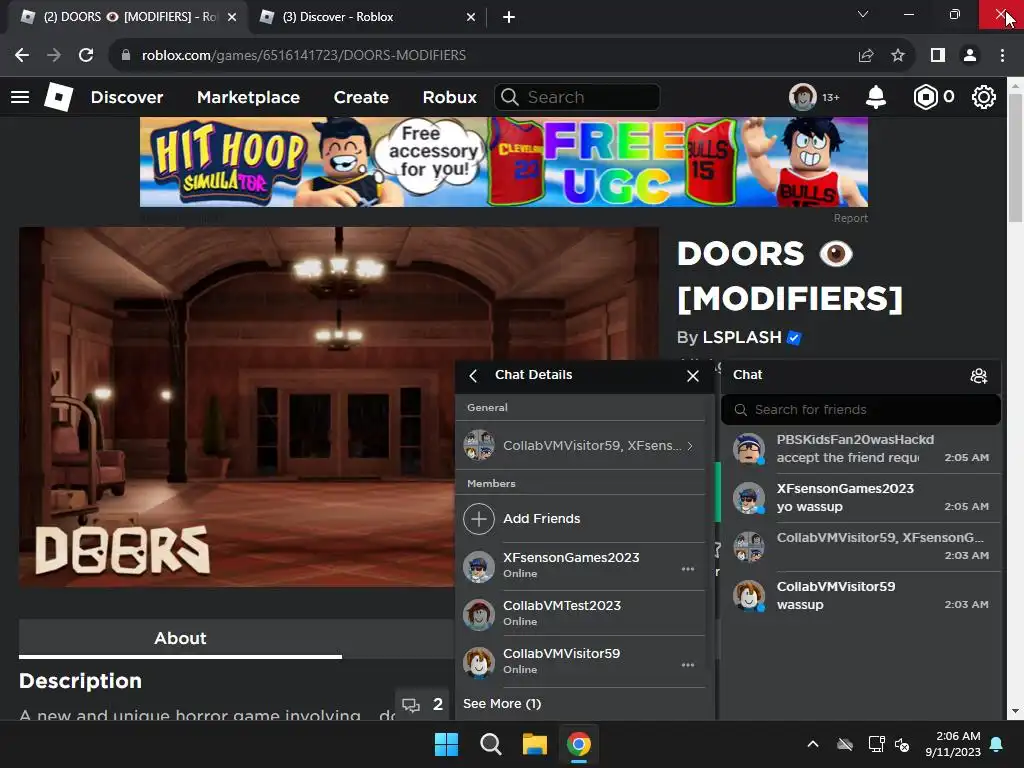The width and height of the screenshot is (1024, 768).
Task: Open the Marketplace menu item
Action: (x=248, y=97)
